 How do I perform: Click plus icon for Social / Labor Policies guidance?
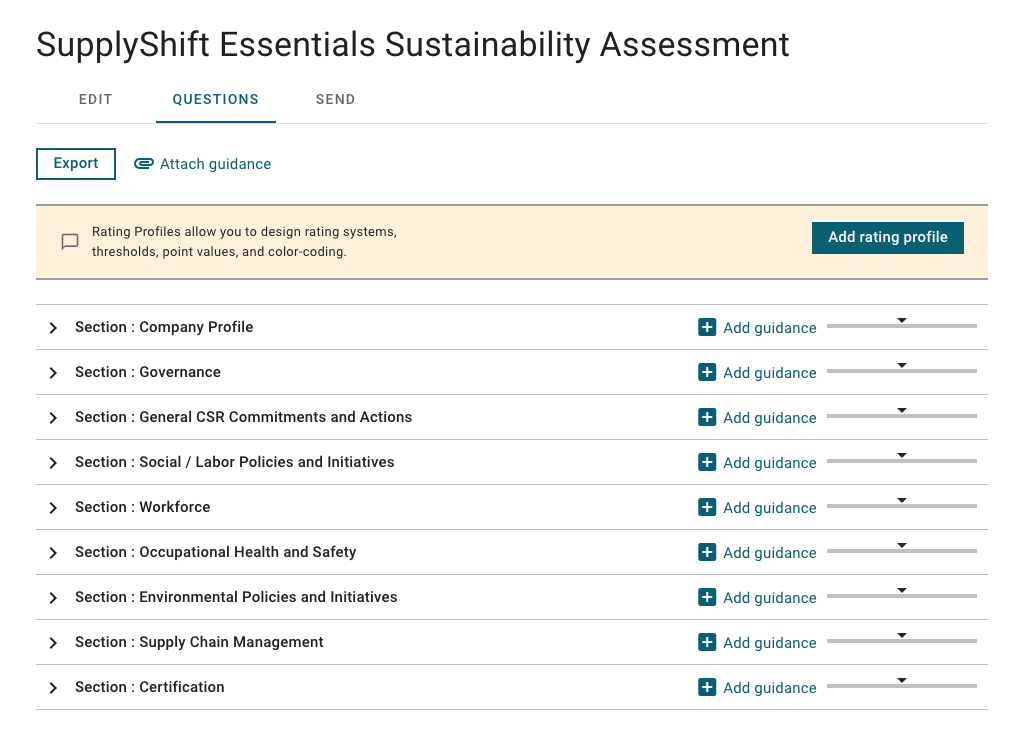(707, 462)
